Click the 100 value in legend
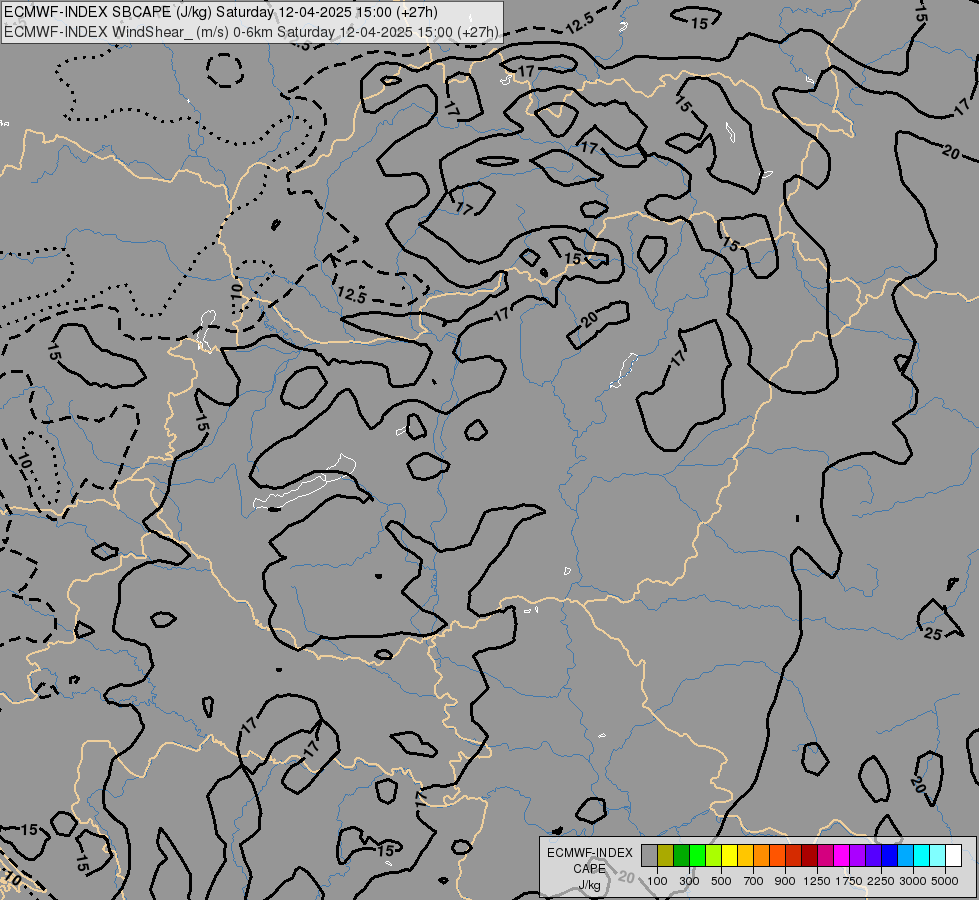Image resolution: width=979 pixels, height=900 pixels. pyautogui.click(x=657, y=881)
